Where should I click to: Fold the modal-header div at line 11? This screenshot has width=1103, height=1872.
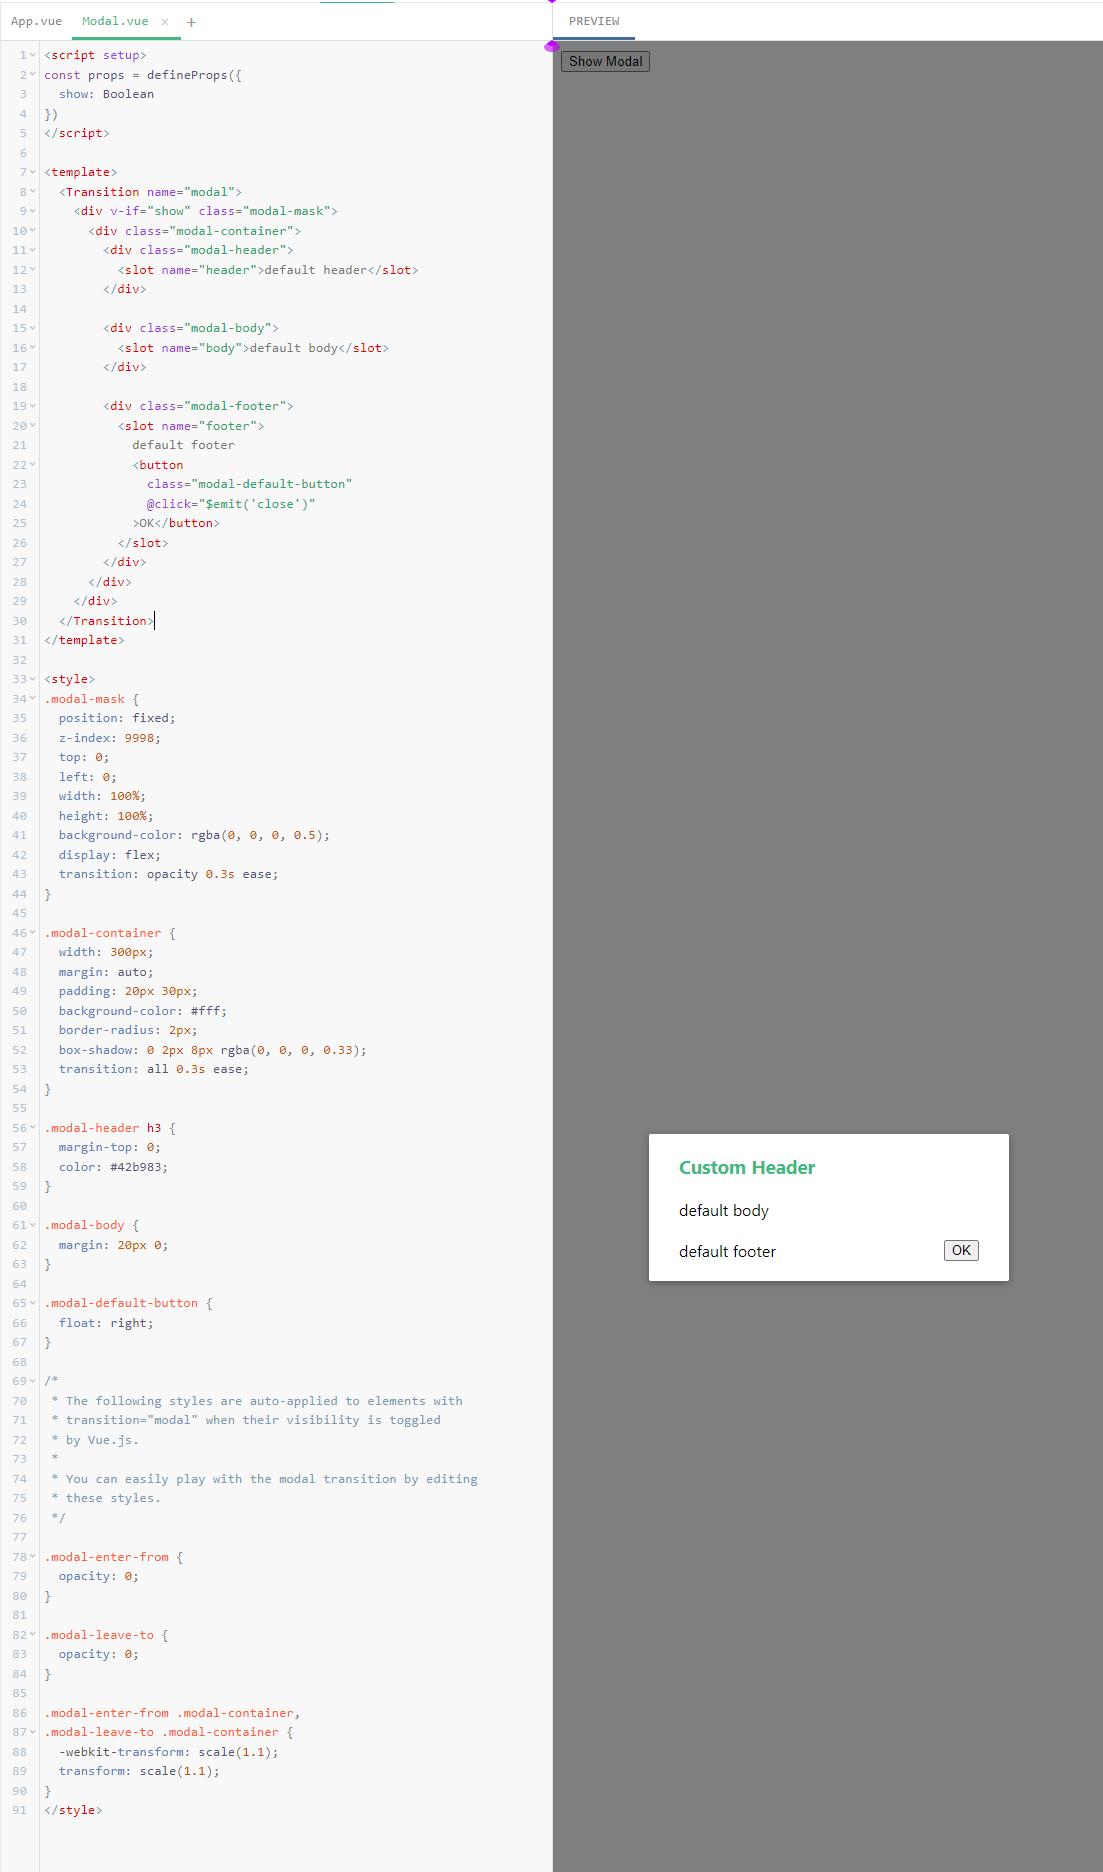(33, 251)
